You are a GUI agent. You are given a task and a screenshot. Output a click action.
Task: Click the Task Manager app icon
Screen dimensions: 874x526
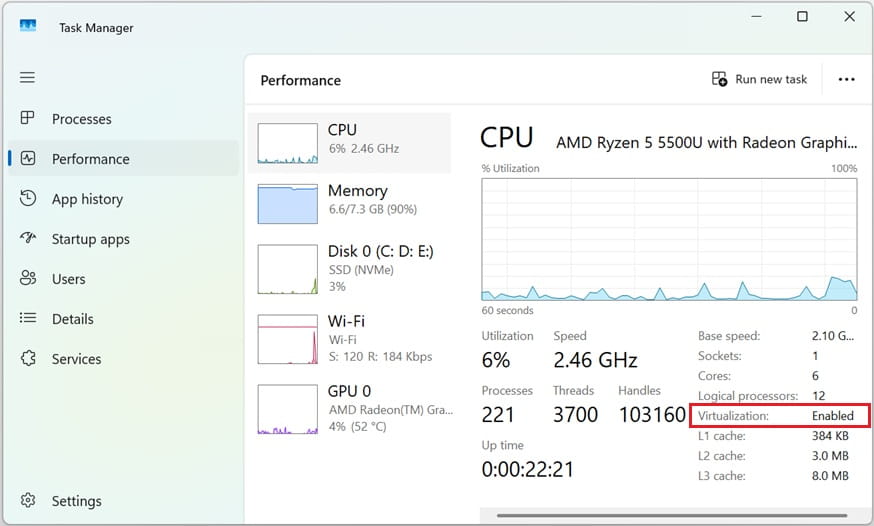point(28,26)
